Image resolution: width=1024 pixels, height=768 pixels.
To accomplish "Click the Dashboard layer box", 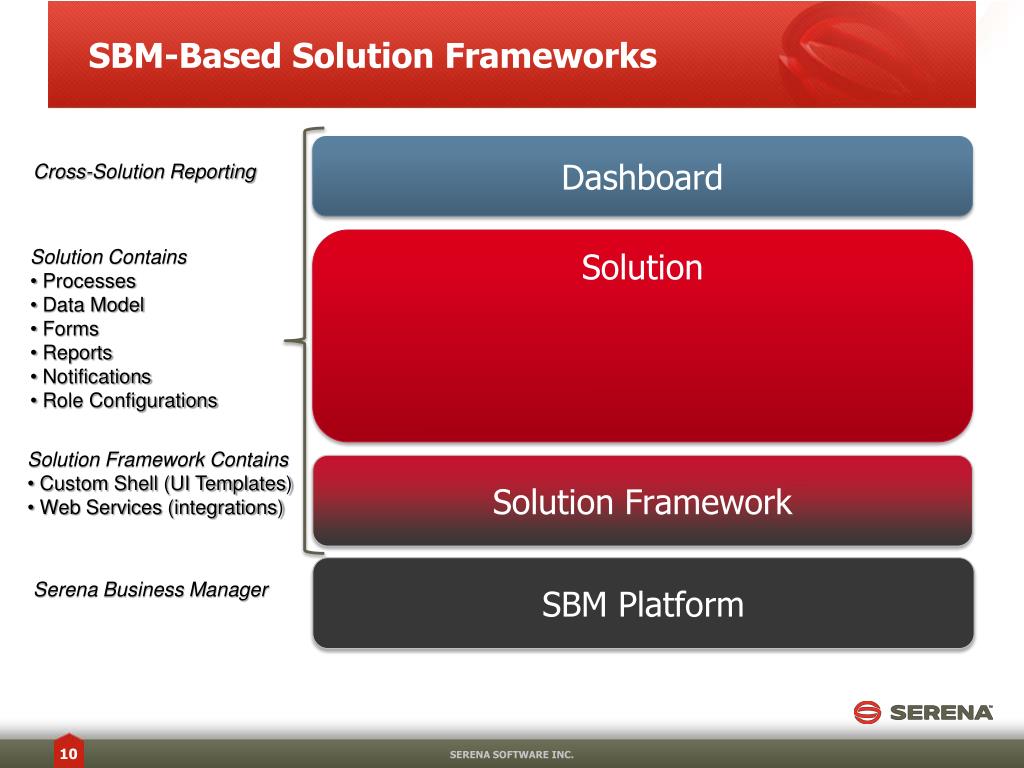I will pyautogui.click(x=643, y=176).
